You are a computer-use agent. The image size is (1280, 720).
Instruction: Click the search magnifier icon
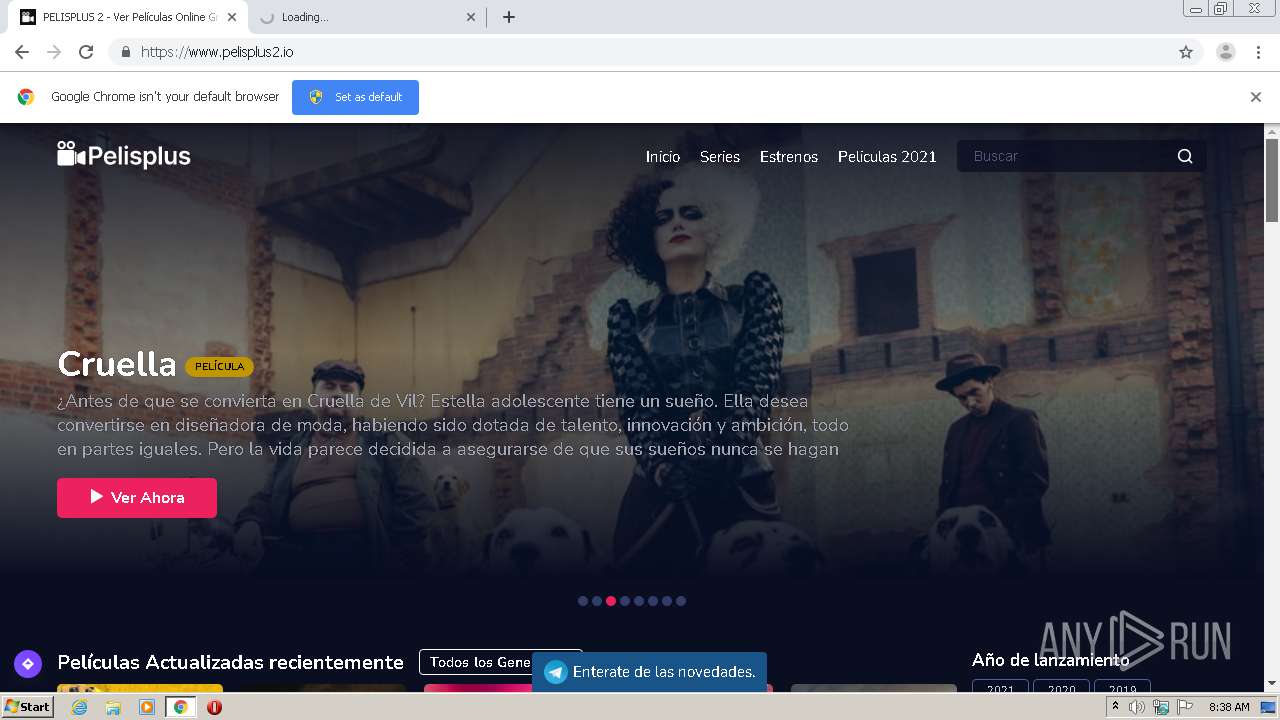1185,156
